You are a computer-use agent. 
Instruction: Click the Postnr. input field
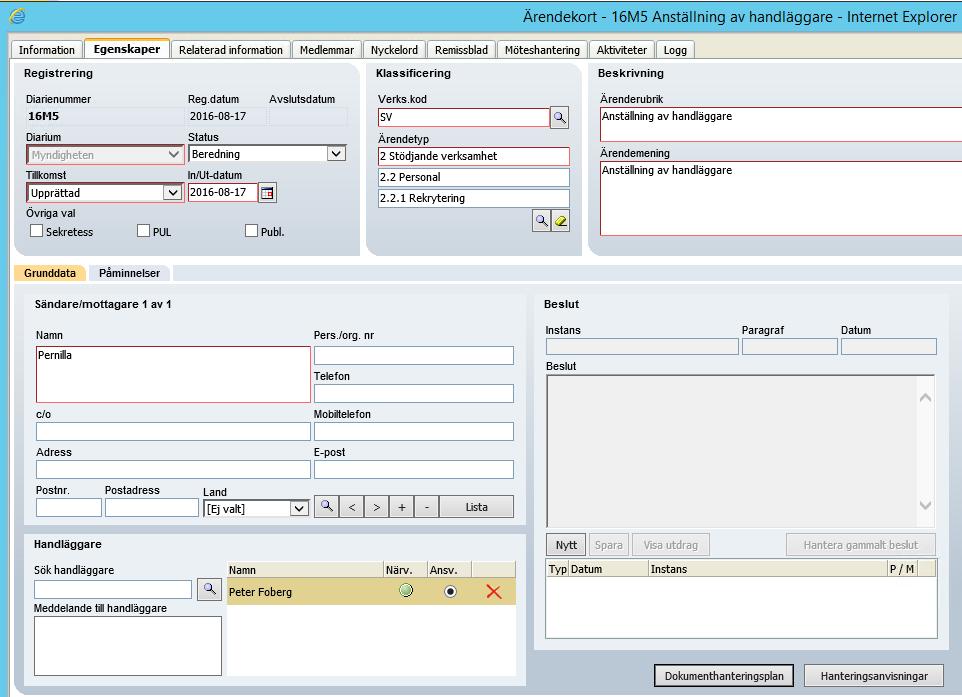[x=69, y=507]
